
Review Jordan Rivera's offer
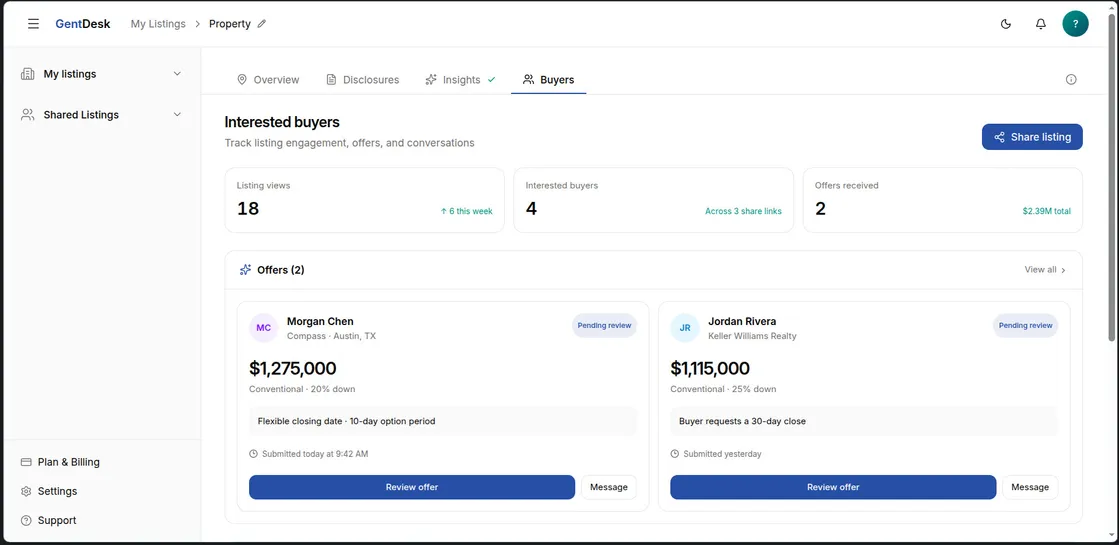click(x=833, y=487)
